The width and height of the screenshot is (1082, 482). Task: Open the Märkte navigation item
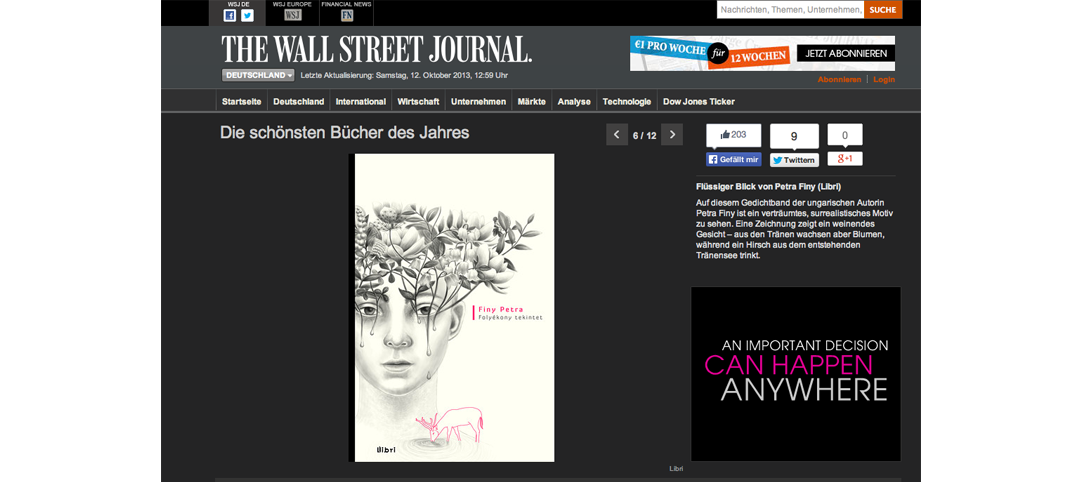coord(531,102)
